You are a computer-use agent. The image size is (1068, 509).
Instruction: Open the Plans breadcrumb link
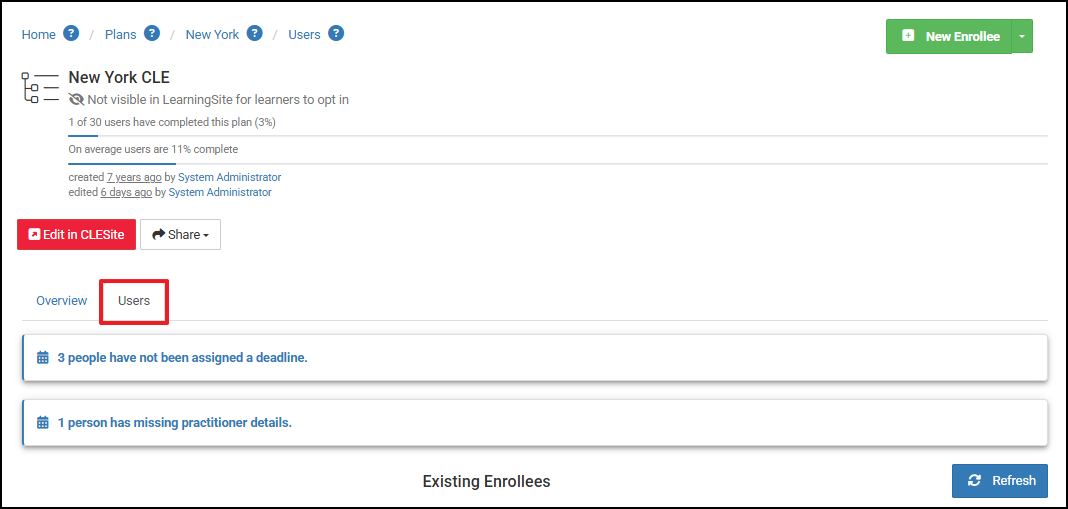click(x=121, y=34)
